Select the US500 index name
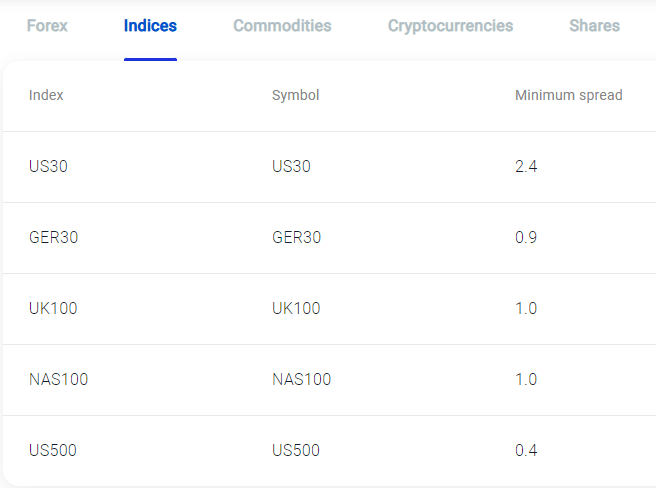Image resolution: width=656 pixels, height=488 pixels. pyautogui.click(x=53, y=450)
